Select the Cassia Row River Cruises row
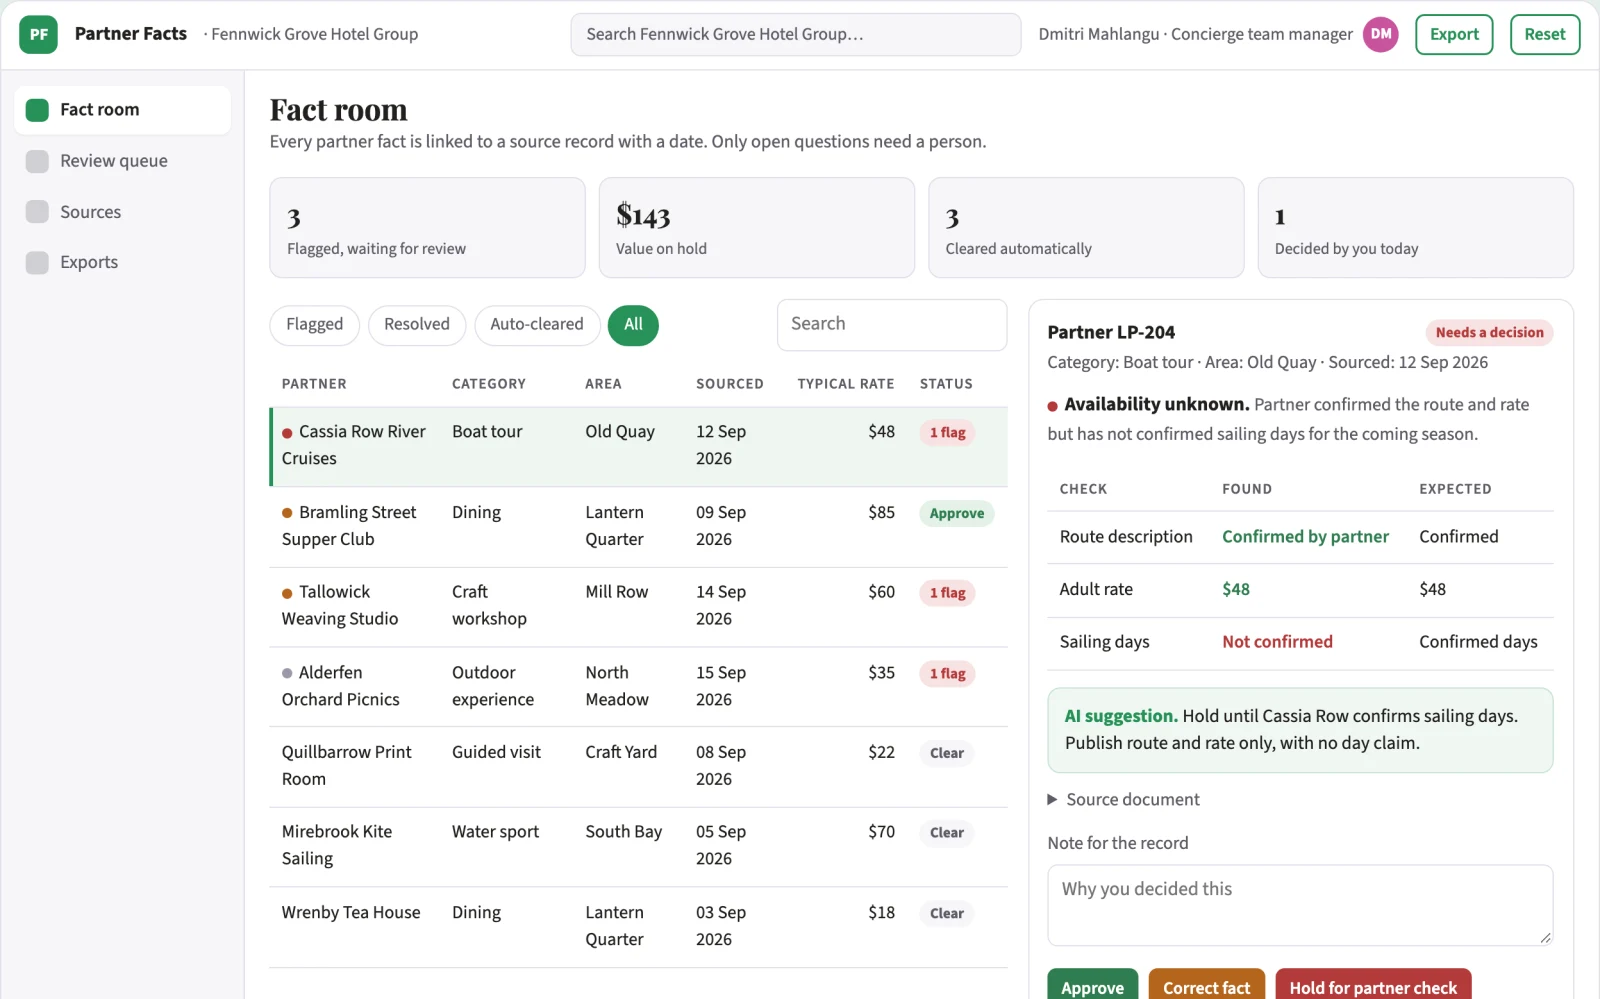 coord(639,446)
